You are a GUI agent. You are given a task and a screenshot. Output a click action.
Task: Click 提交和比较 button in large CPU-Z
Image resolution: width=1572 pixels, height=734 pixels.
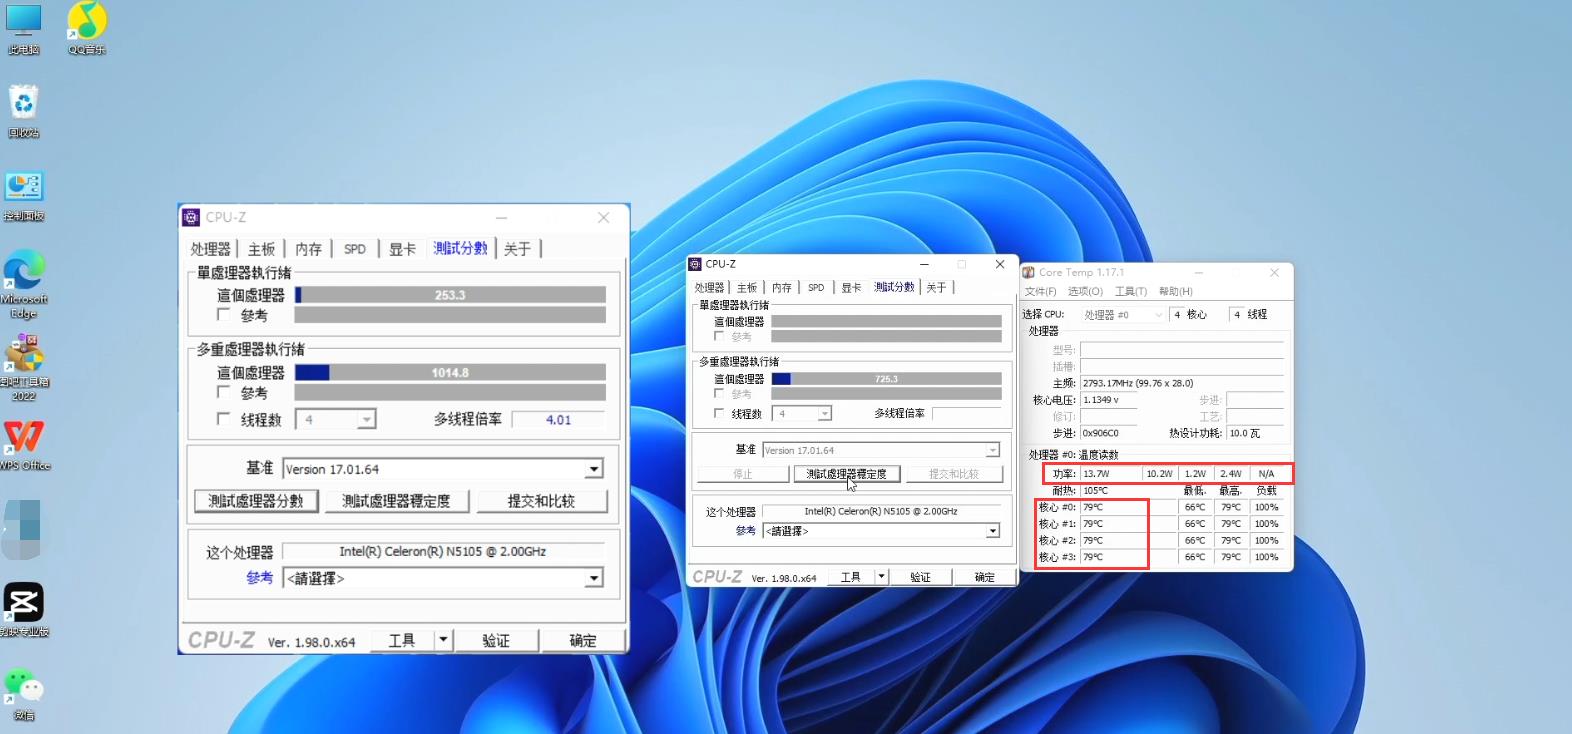tap(541, 501)
